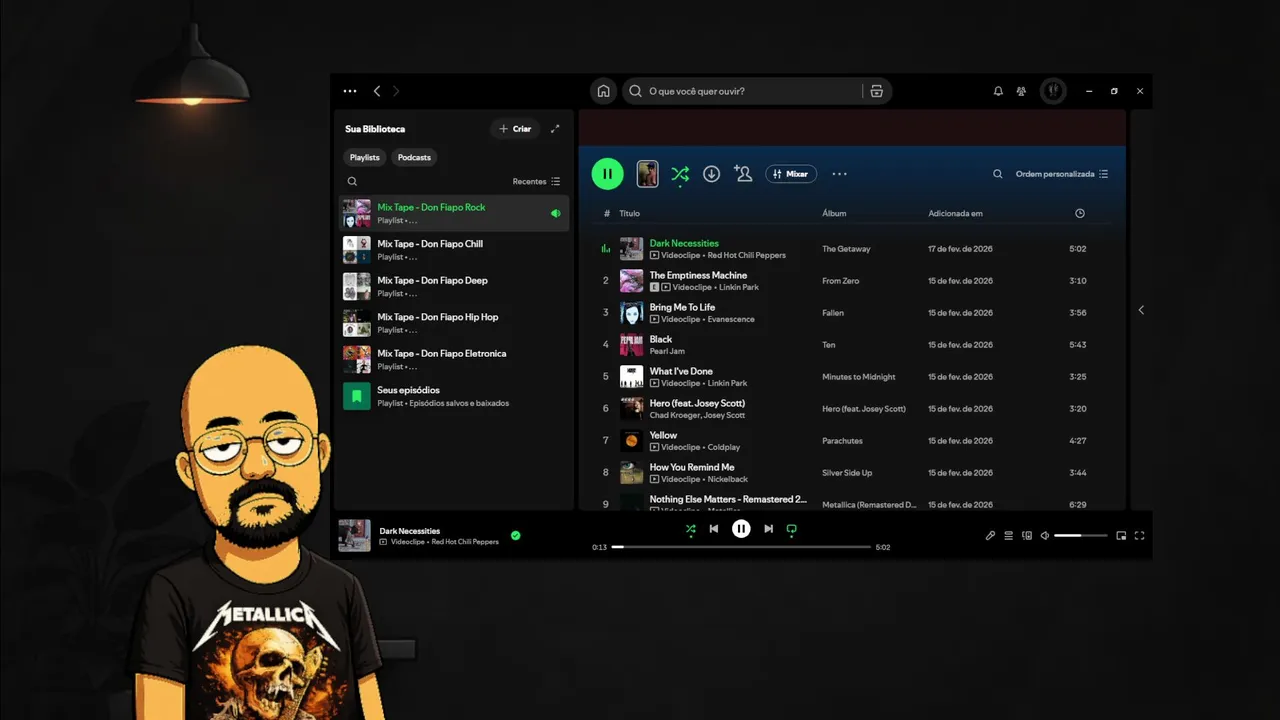This screenshot has height=720, width=1280.
Task: Mute the volume speaker icon
Action: (1044, 536)
